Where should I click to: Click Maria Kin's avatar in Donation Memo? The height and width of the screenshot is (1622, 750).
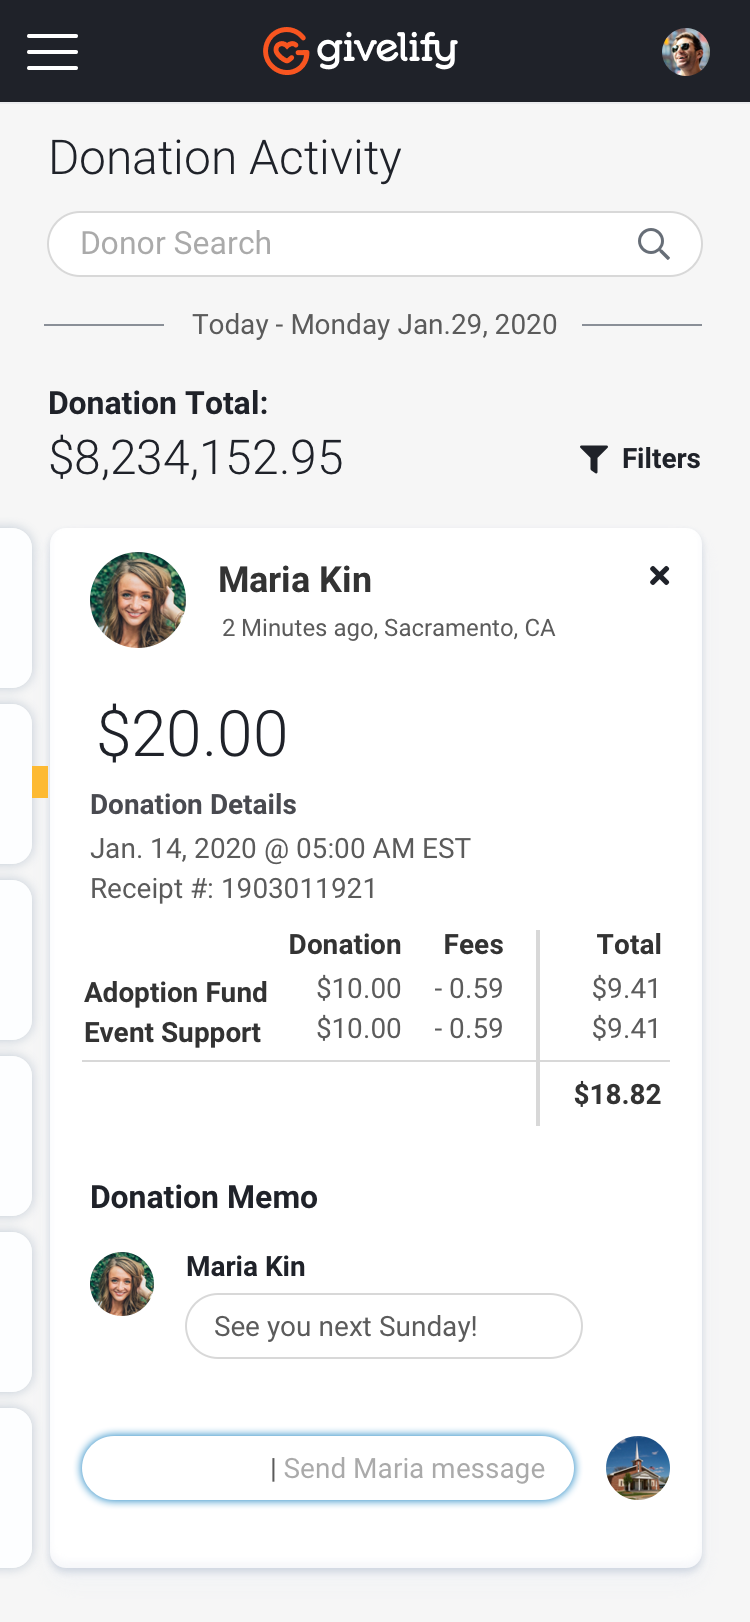coord(122,1284)
